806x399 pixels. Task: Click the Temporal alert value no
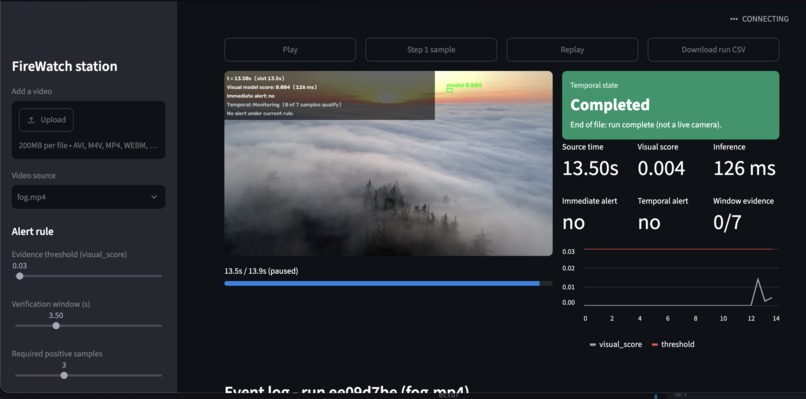pyautogui.click(x=649, y=222)
